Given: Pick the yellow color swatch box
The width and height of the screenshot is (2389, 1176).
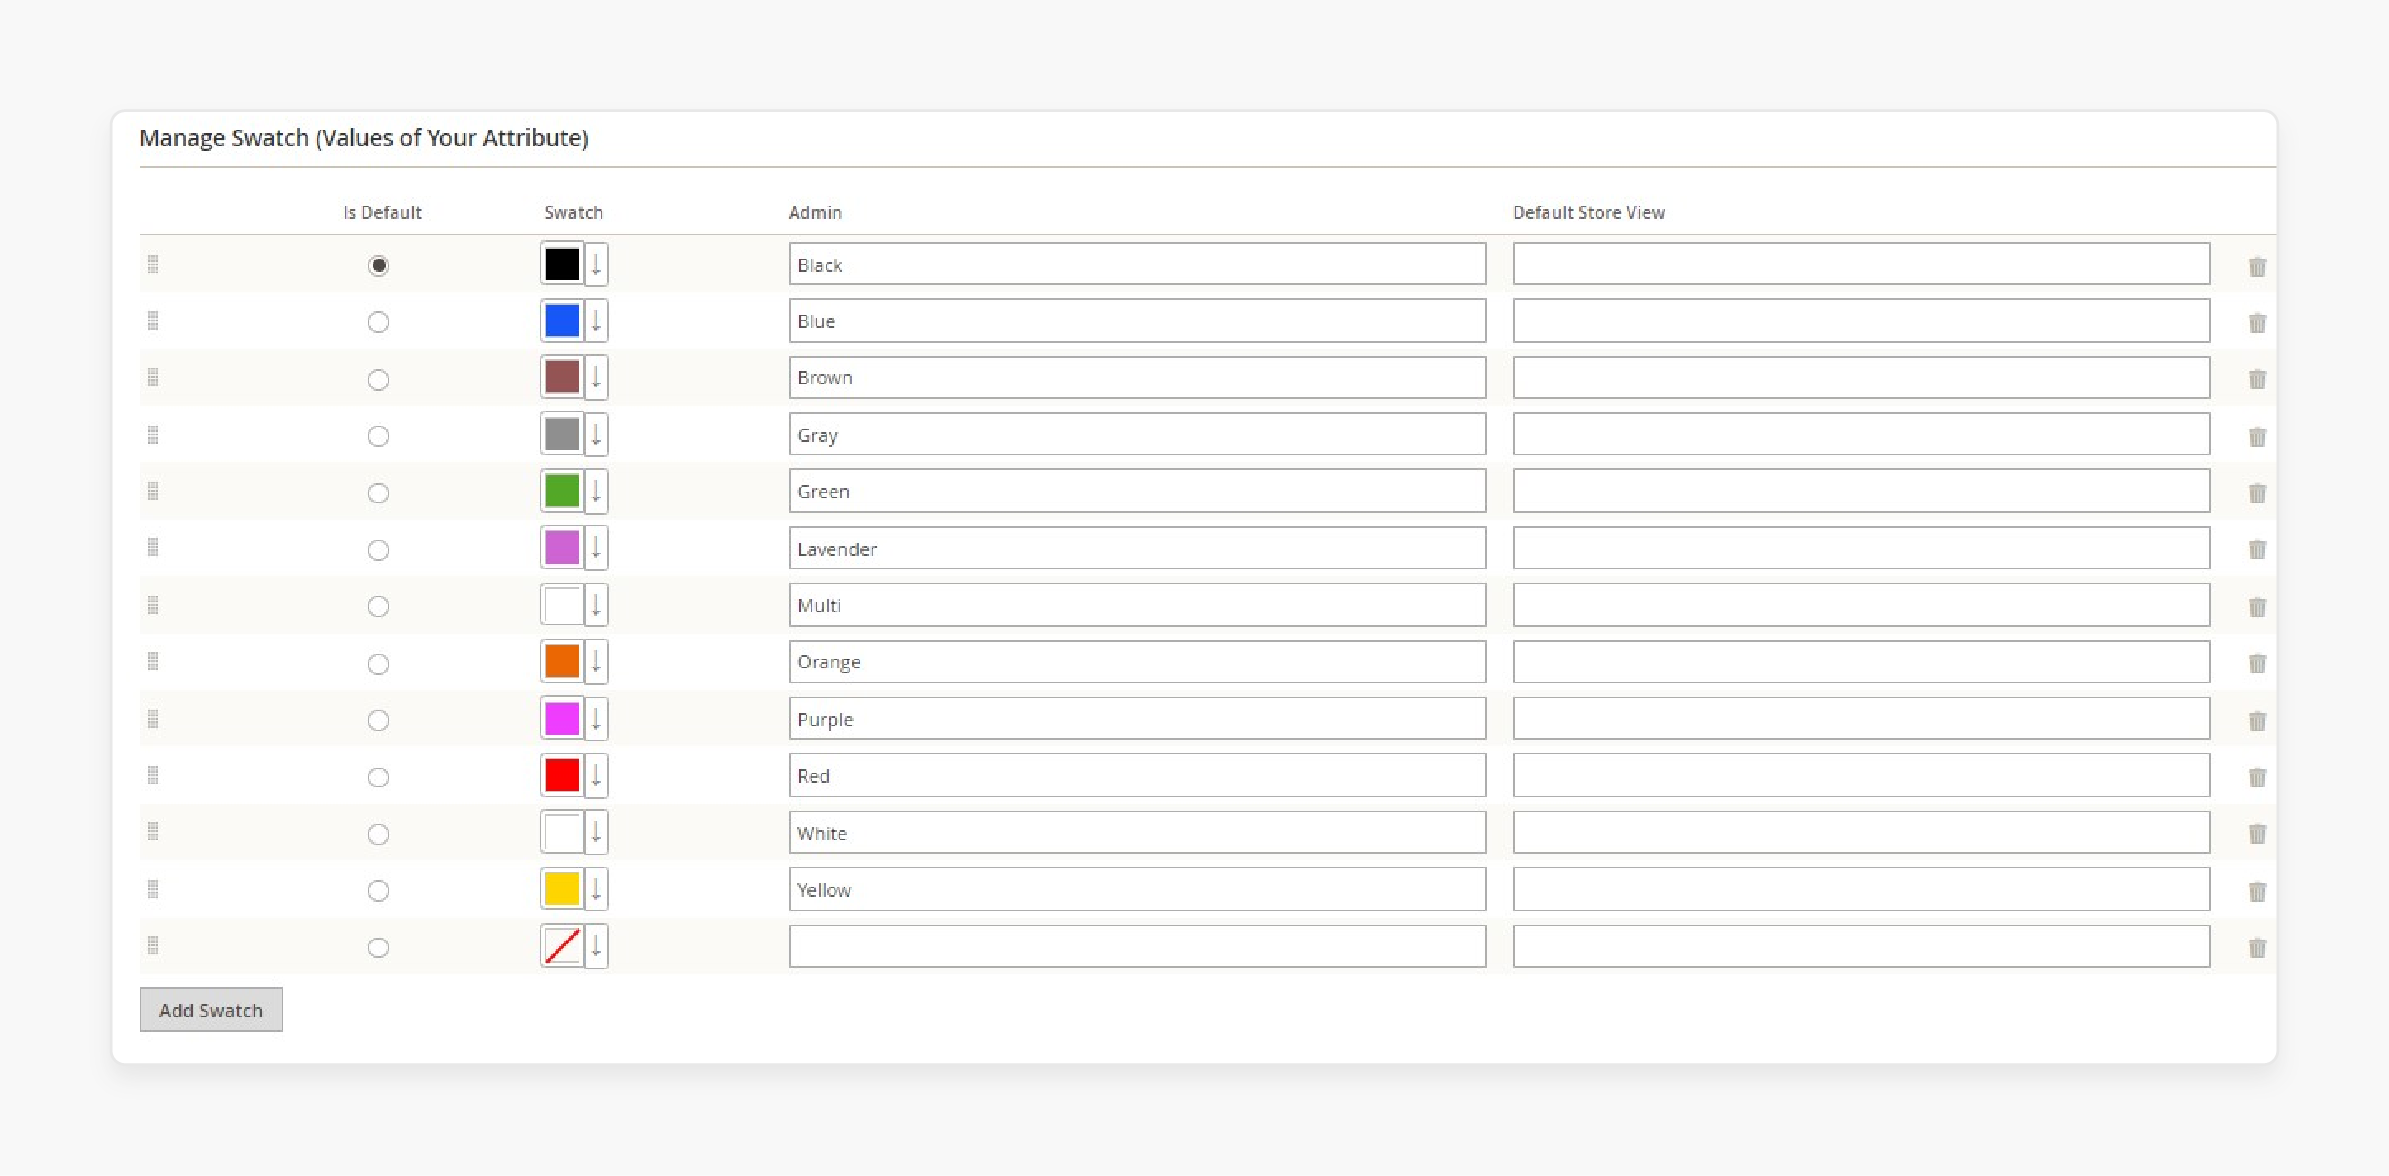Looking at the screenshot, I should click(x=562, y=888).
